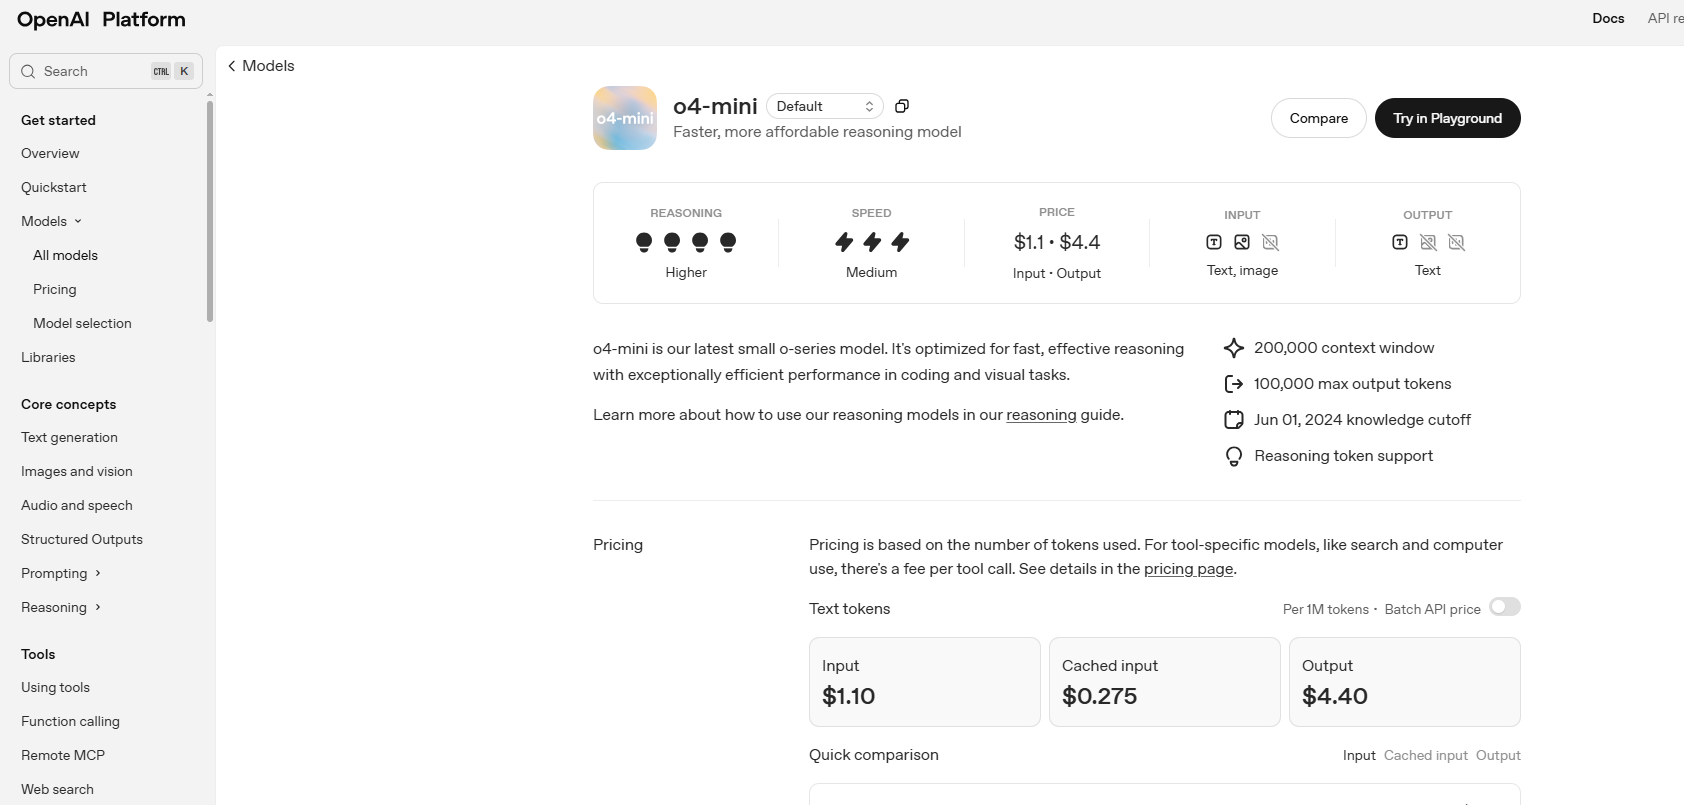Viewport: 1684px width, 805px height.
Task: Click the max output tokens arrow icon
Action: pos(1234,384)
